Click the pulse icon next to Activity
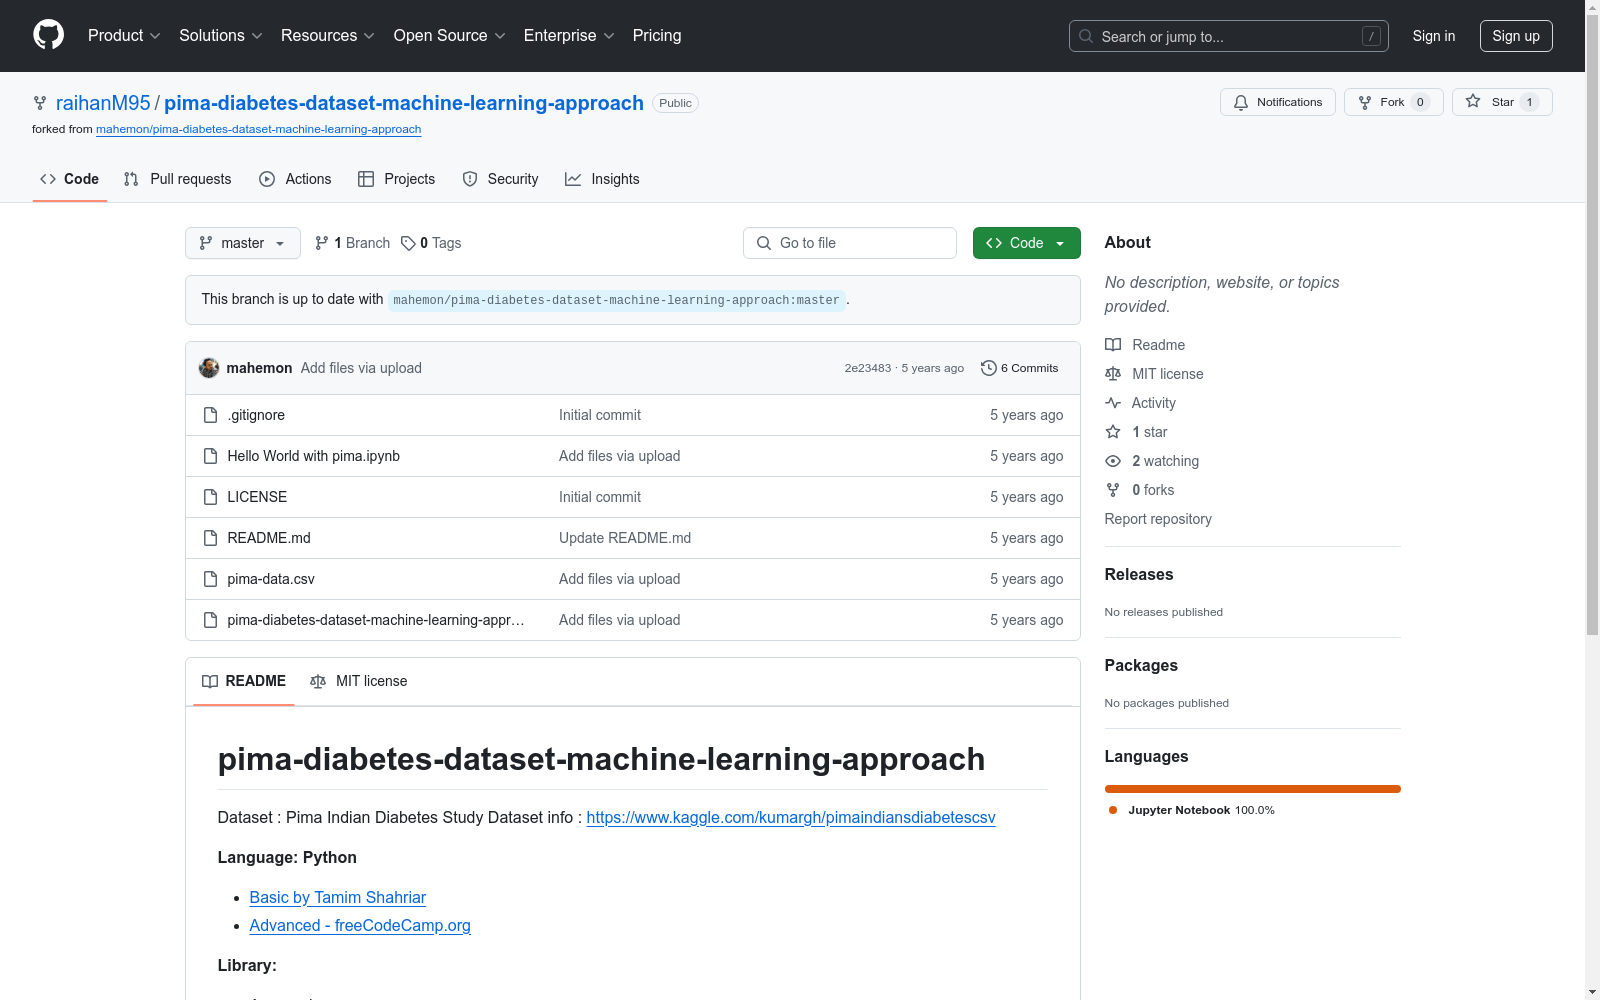This screenshot has height=1000, width=1600. (1113, 403)
